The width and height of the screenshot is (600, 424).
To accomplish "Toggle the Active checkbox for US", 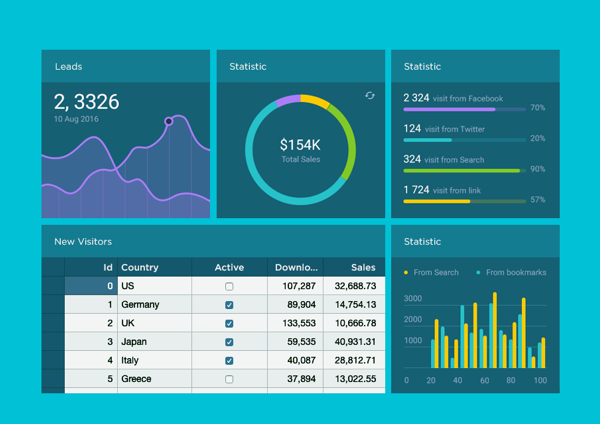I will (x=229, y=286).
